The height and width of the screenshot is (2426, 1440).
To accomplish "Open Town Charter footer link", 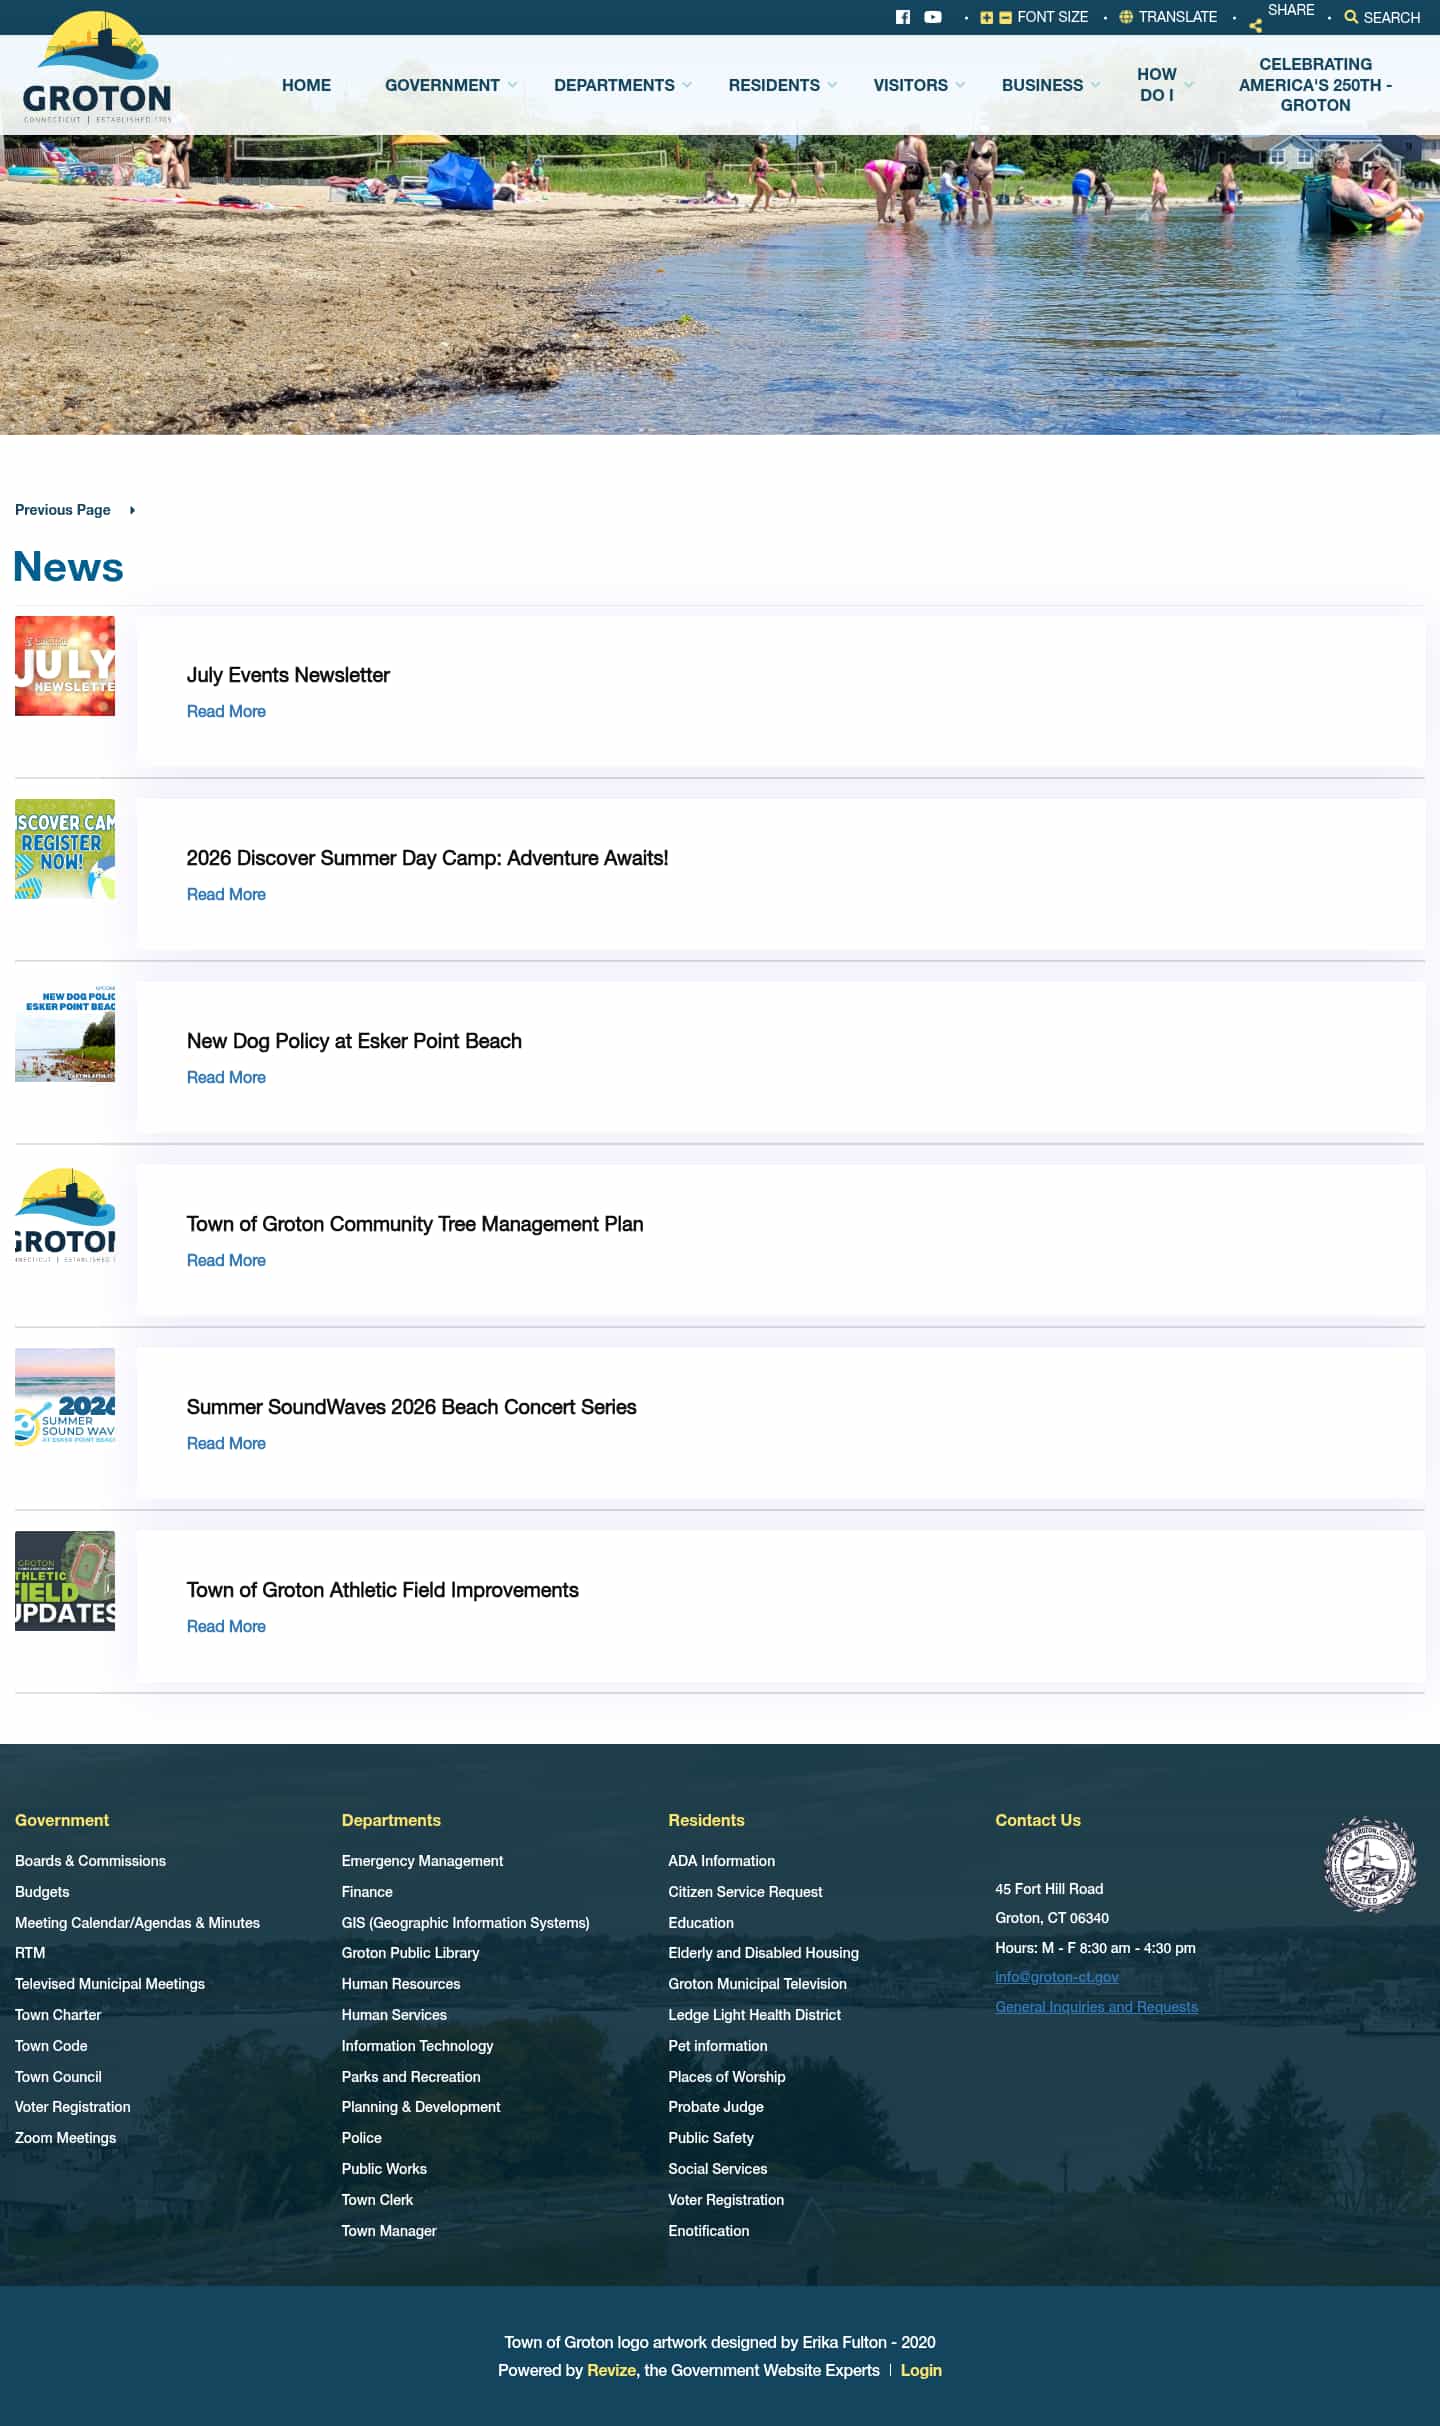I will coord(58,2015).
